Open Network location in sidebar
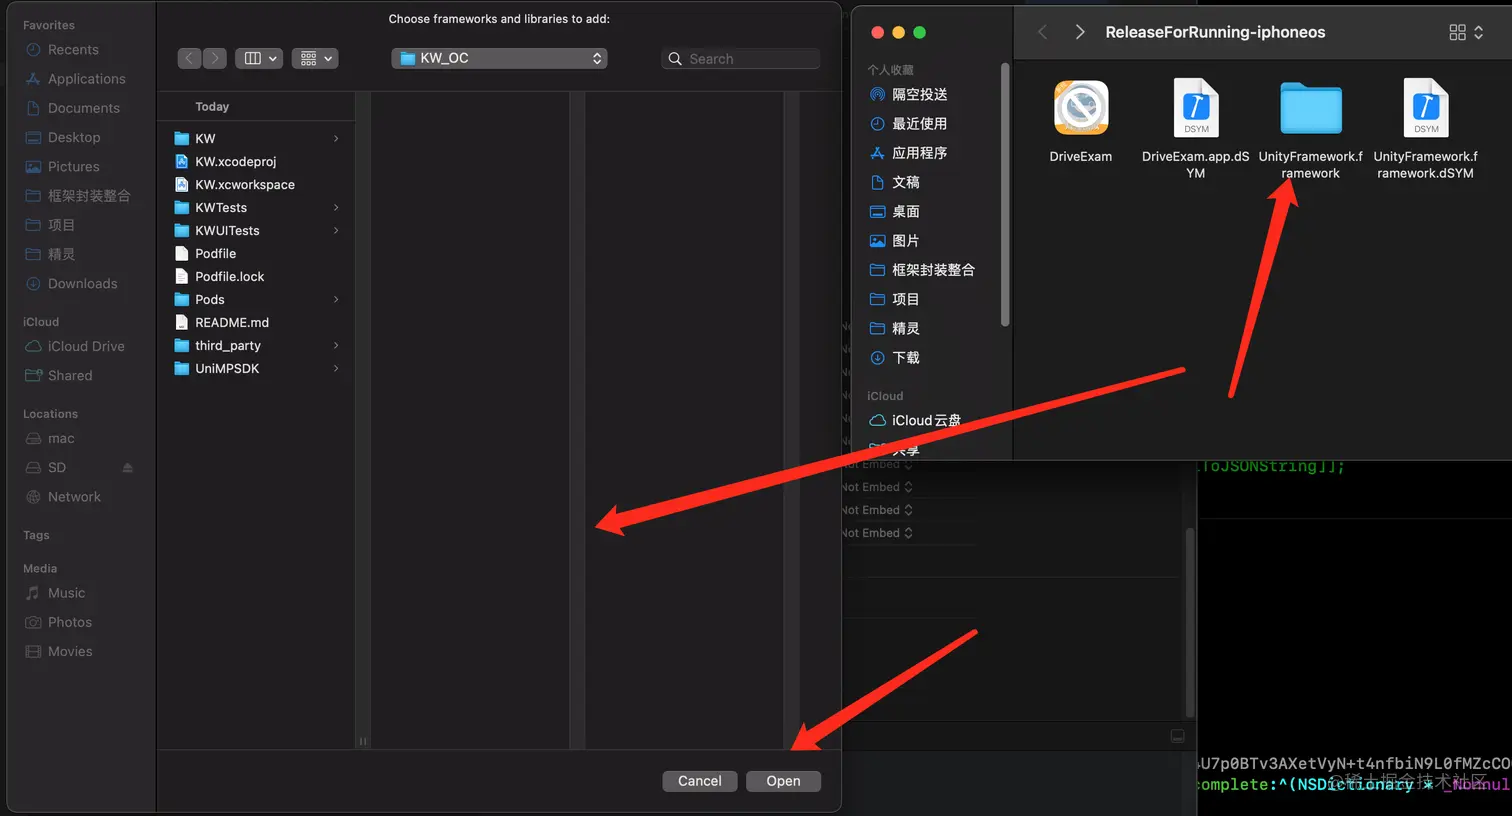The height and width of the screenshot is (816, 1512). (63, 497)
